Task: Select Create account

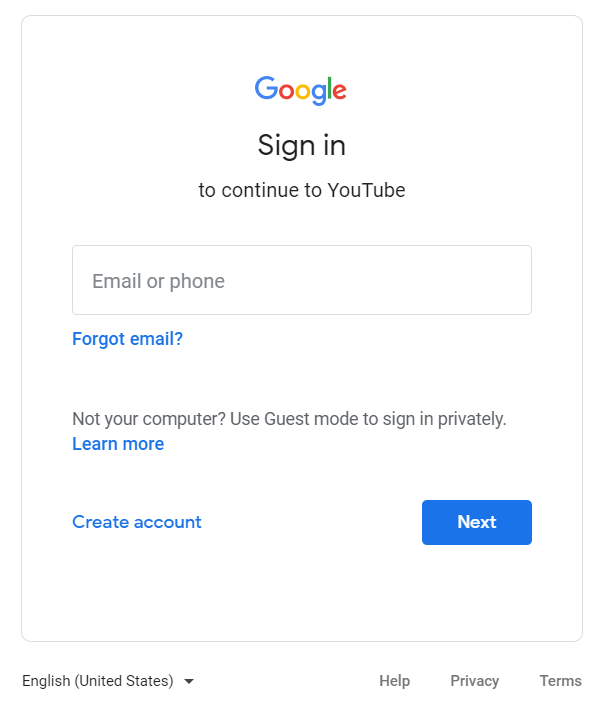Action: [137, 522]
